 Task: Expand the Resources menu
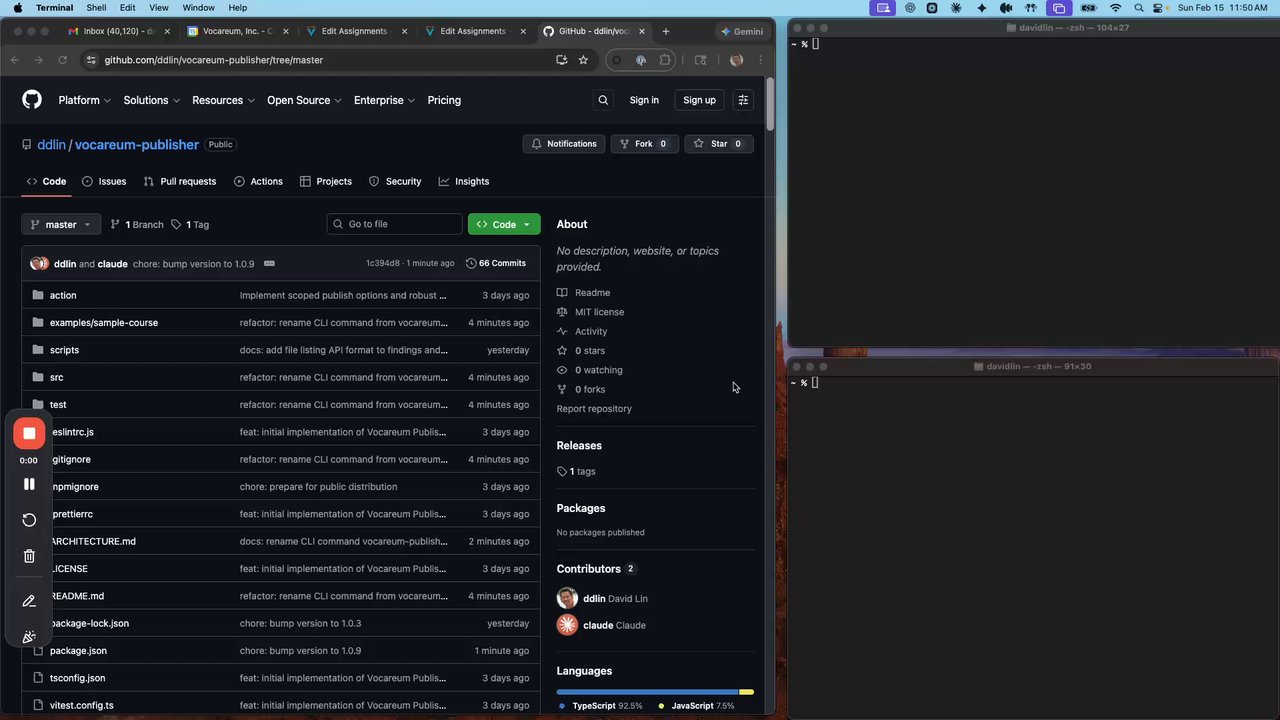point(223,100)
